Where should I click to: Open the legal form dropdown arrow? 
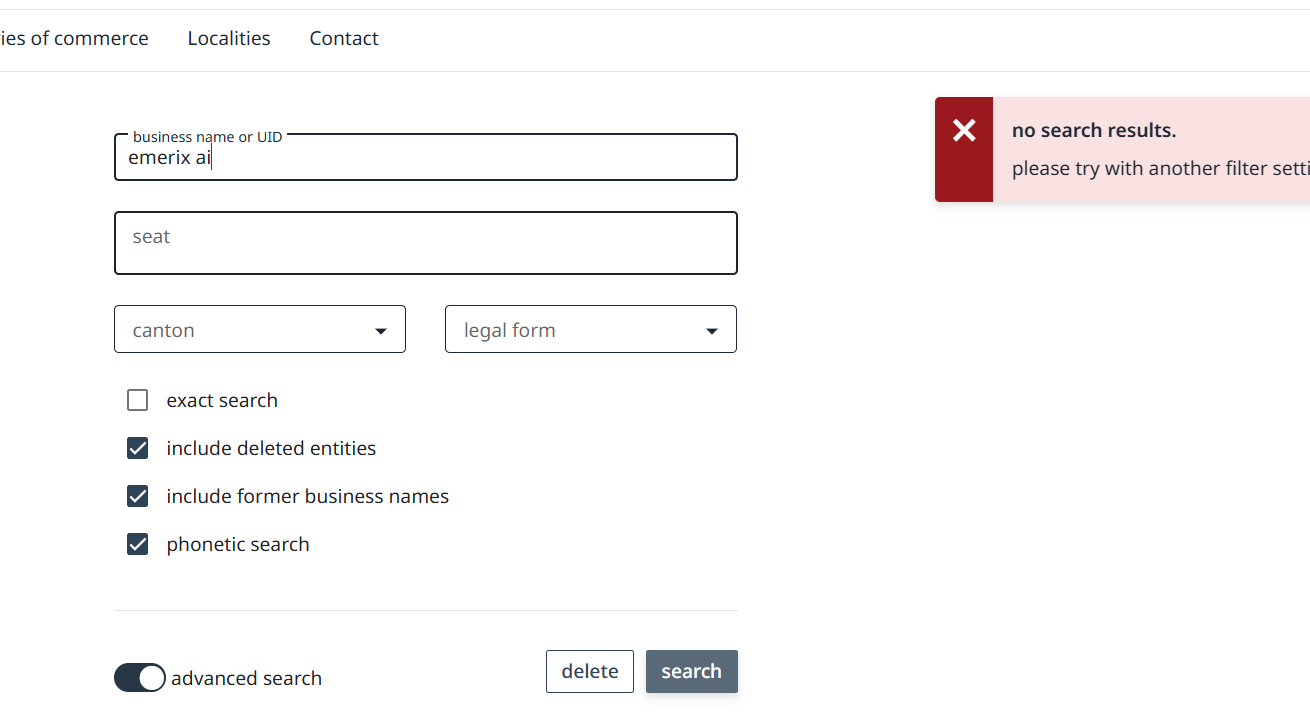pyautogui.click(x=712, y=331)
